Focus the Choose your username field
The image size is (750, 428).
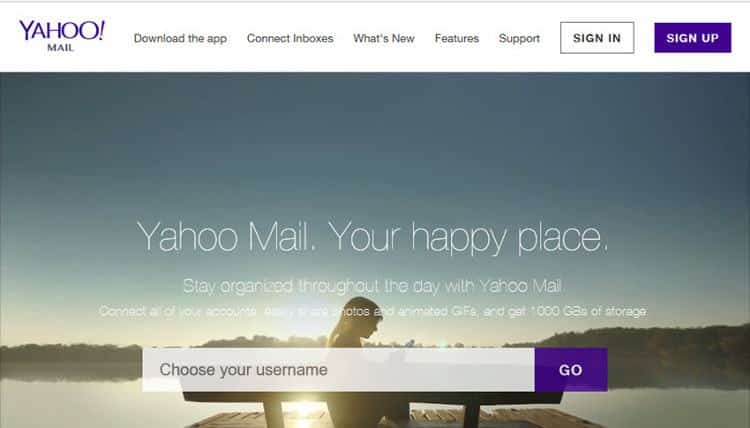pyautogui.click(x=339, y=370)
